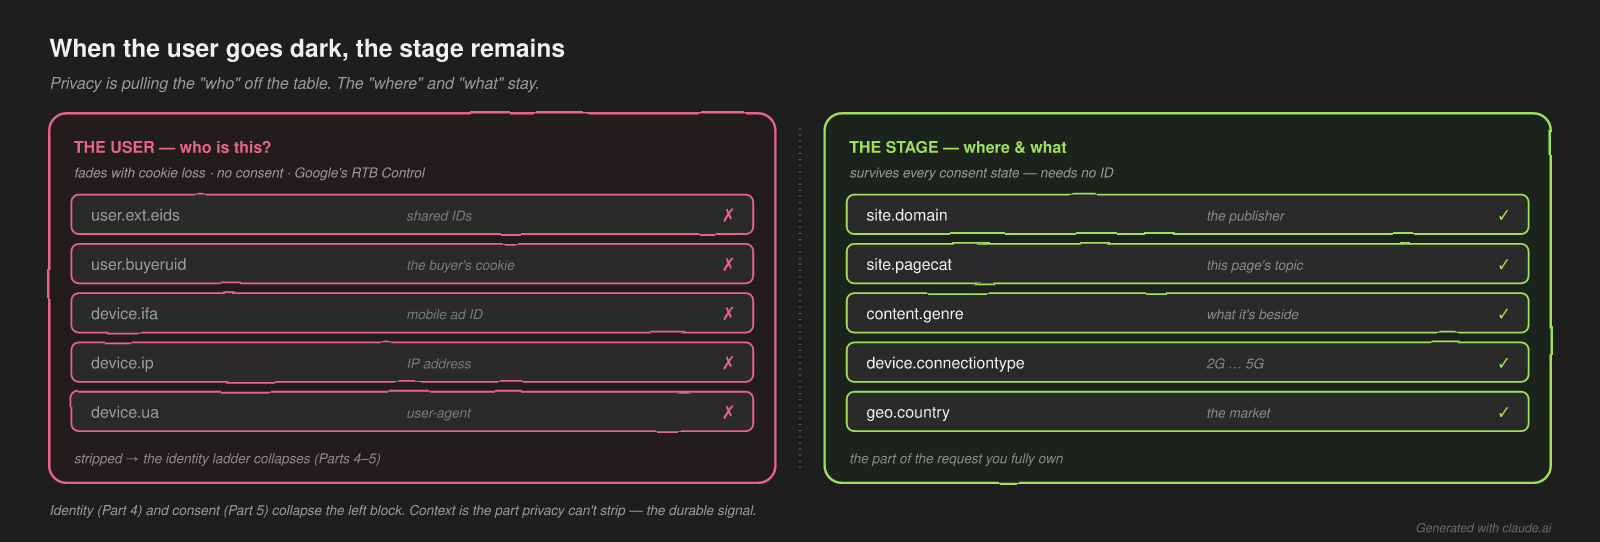Select the site.domain field label
Viewport: 1600px width, 542px height.
point(907,215)
